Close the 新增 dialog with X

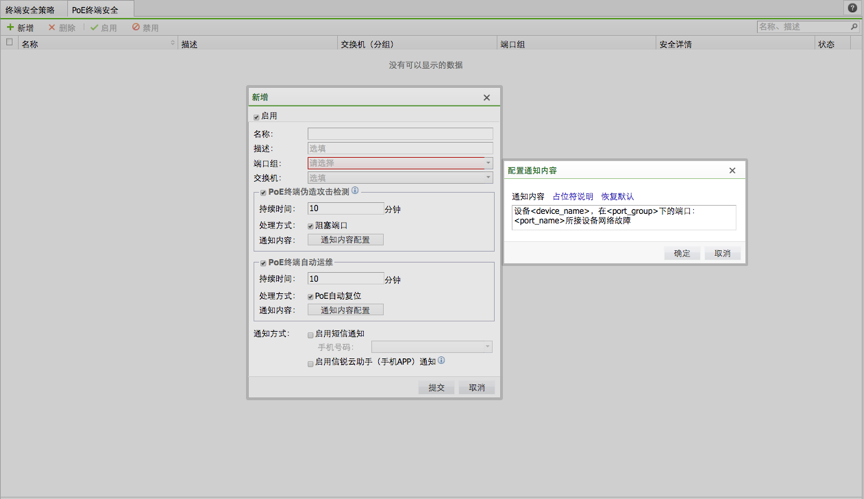(487, 98)
